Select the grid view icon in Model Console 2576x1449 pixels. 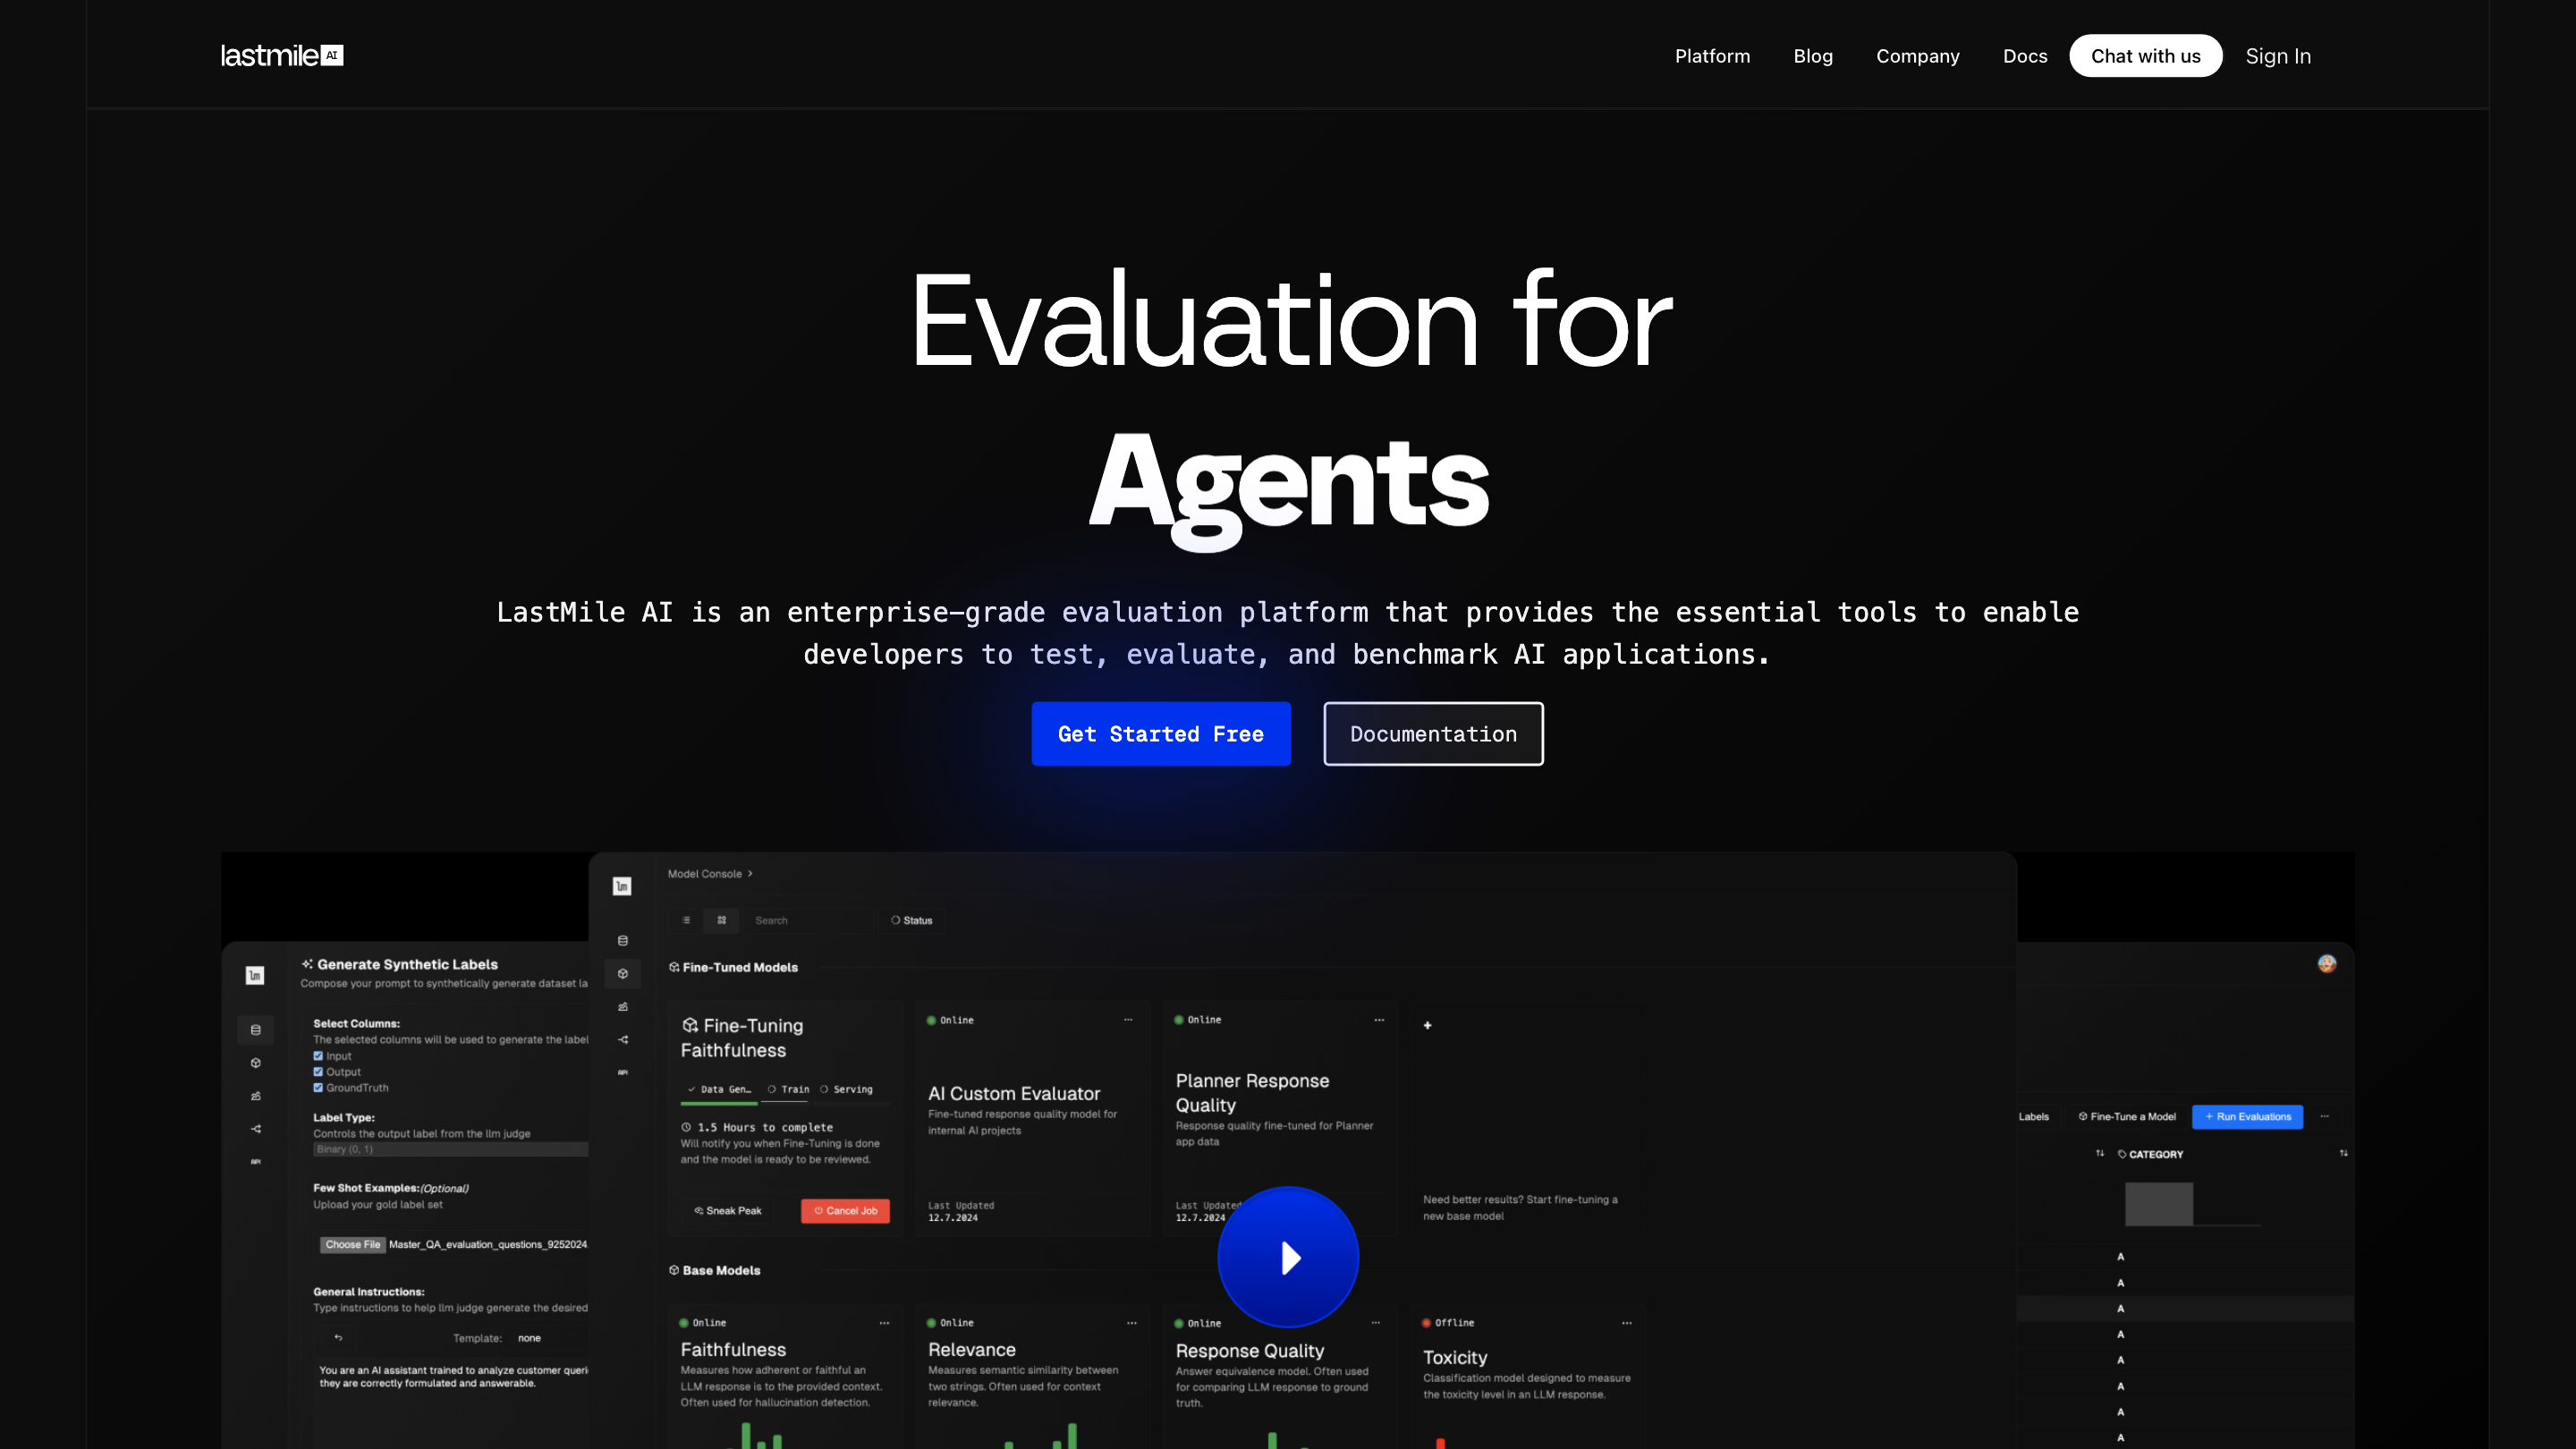[721, 920]
